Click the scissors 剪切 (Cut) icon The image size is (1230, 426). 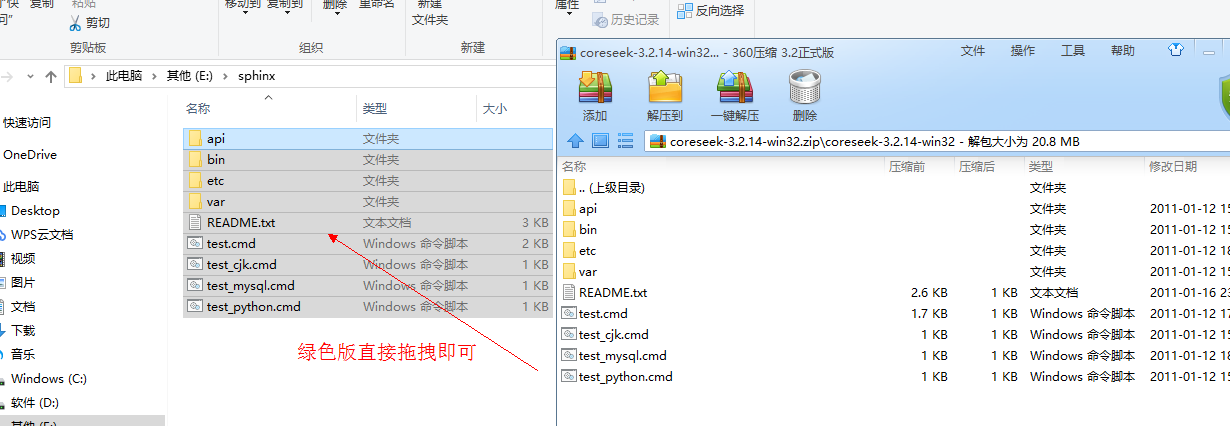coord(76,22)
